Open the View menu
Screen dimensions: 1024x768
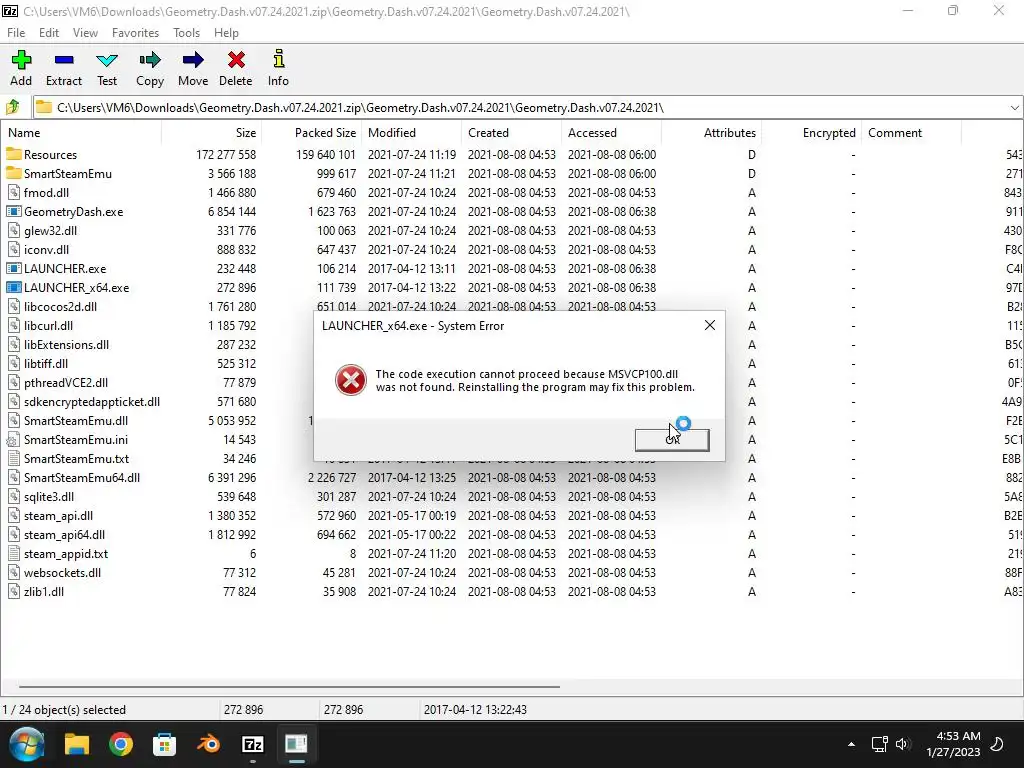click(85, 33)
